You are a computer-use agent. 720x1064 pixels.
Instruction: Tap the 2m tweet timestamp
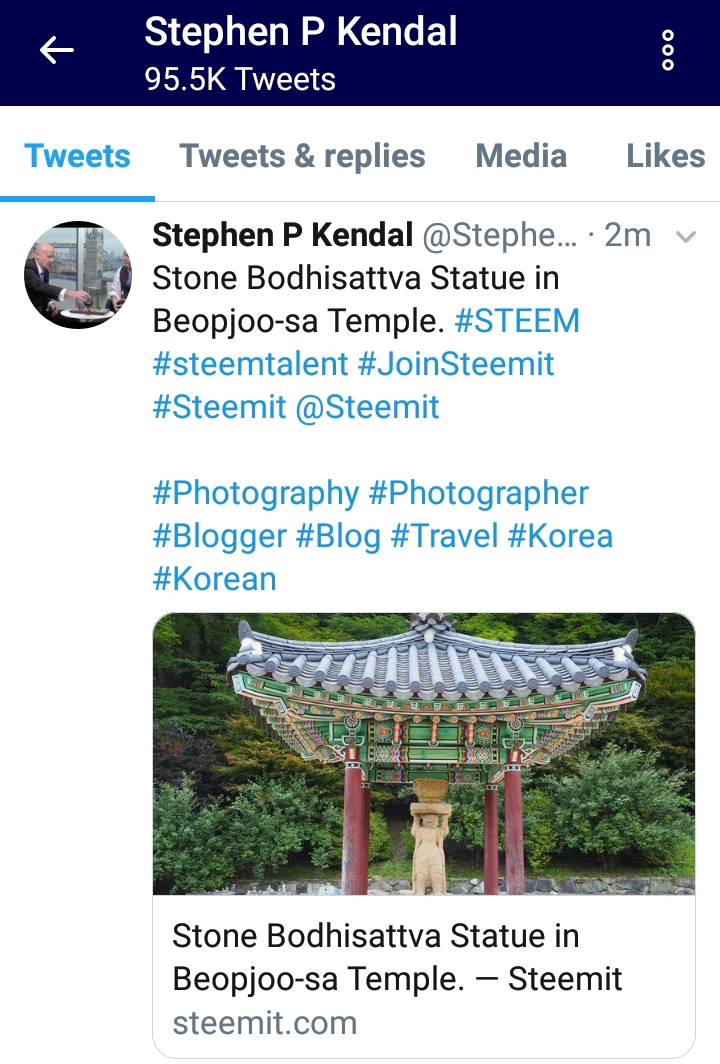click(x=628, y=235)
